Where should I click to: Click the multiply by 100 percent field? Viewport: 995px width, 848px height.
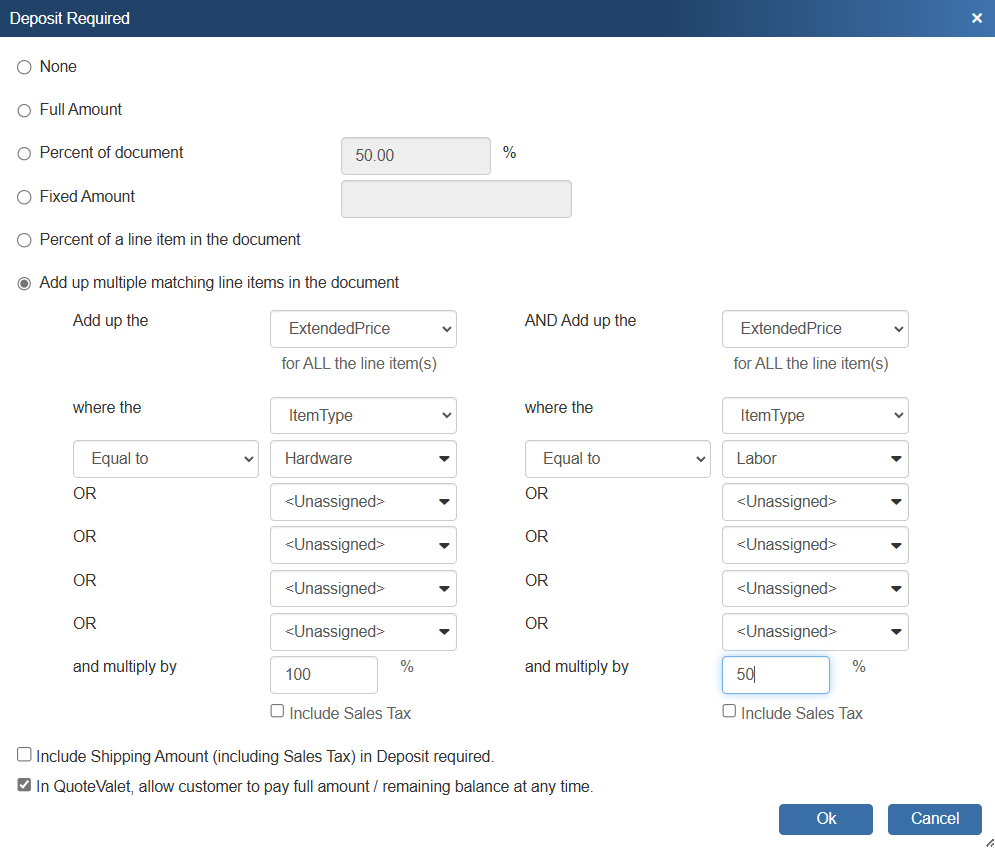(324, 675)
